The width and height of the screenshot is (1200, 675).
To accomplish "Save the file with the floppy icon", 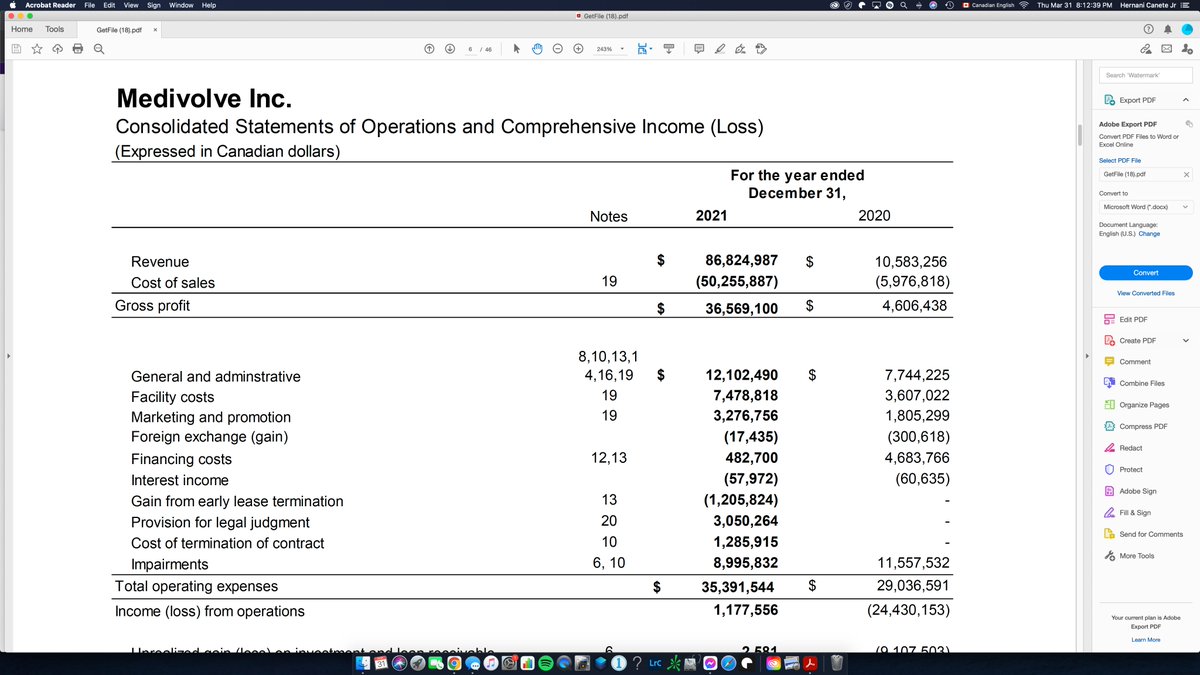I will click(x=17, y=48).
